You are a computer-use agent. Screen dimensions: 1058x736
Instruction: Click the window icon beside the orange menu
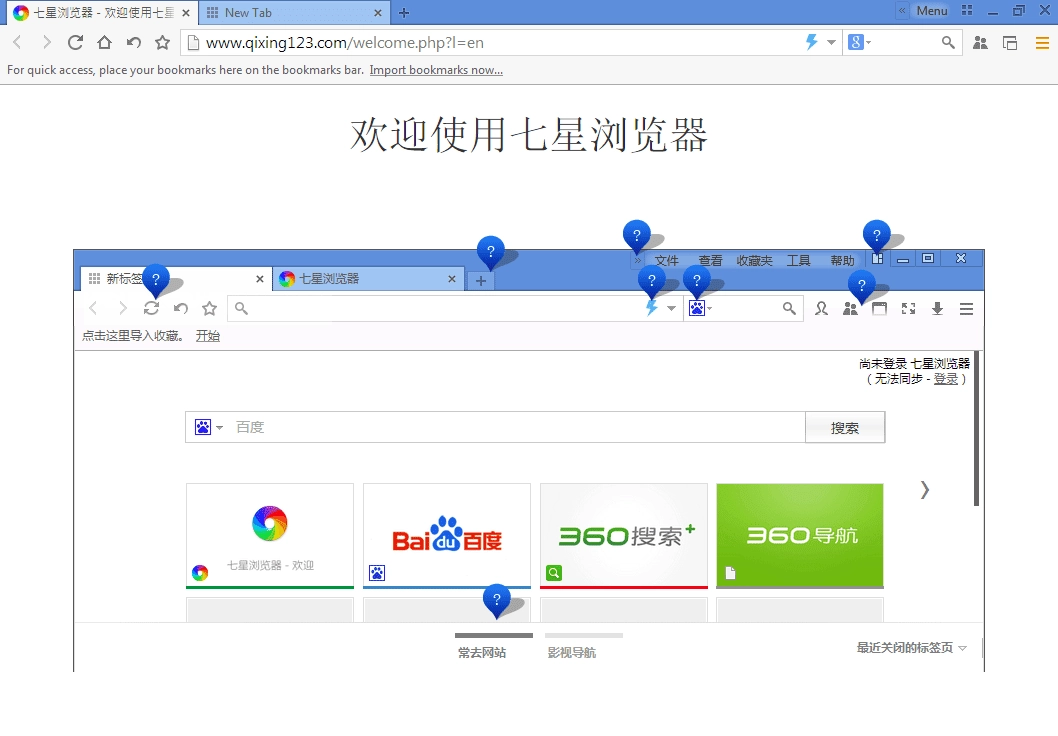click(1010, 43)
